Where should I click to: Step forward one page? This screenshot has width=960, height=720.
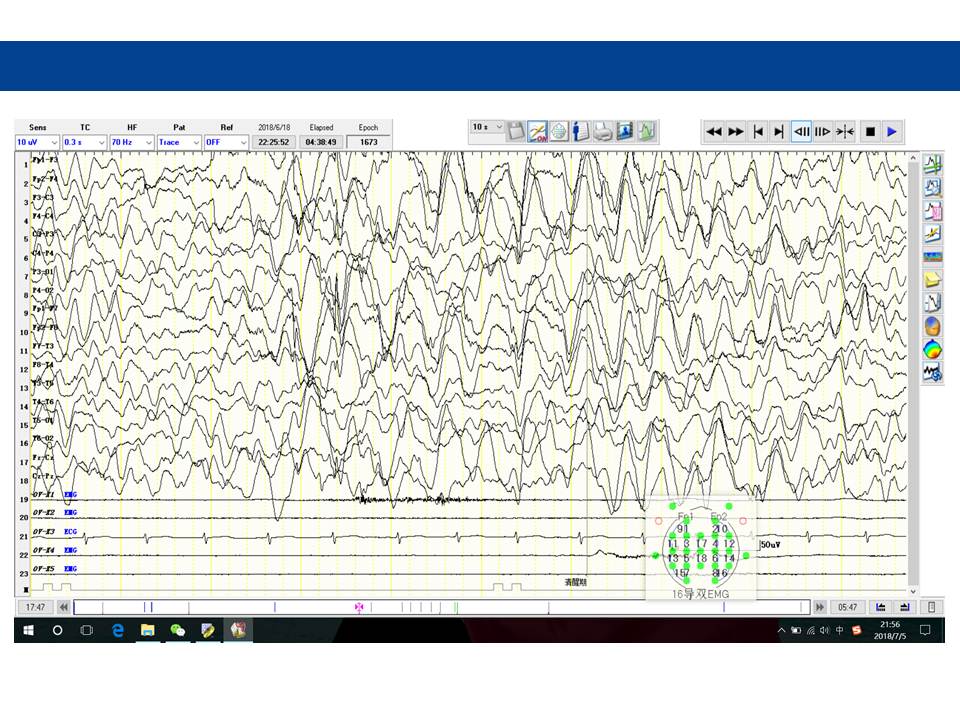(823, 132)
